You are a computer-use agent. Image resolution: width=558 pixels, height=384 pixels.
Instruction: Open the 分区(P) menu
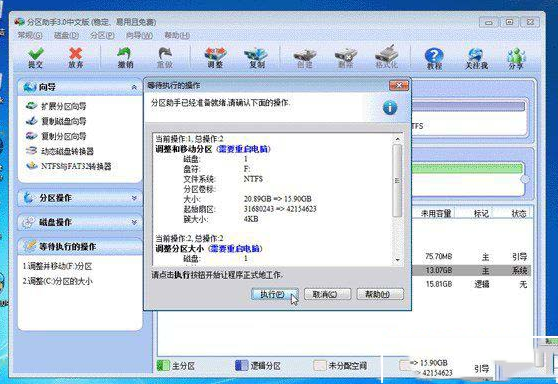pyautogui.click(x=102, y=36)
